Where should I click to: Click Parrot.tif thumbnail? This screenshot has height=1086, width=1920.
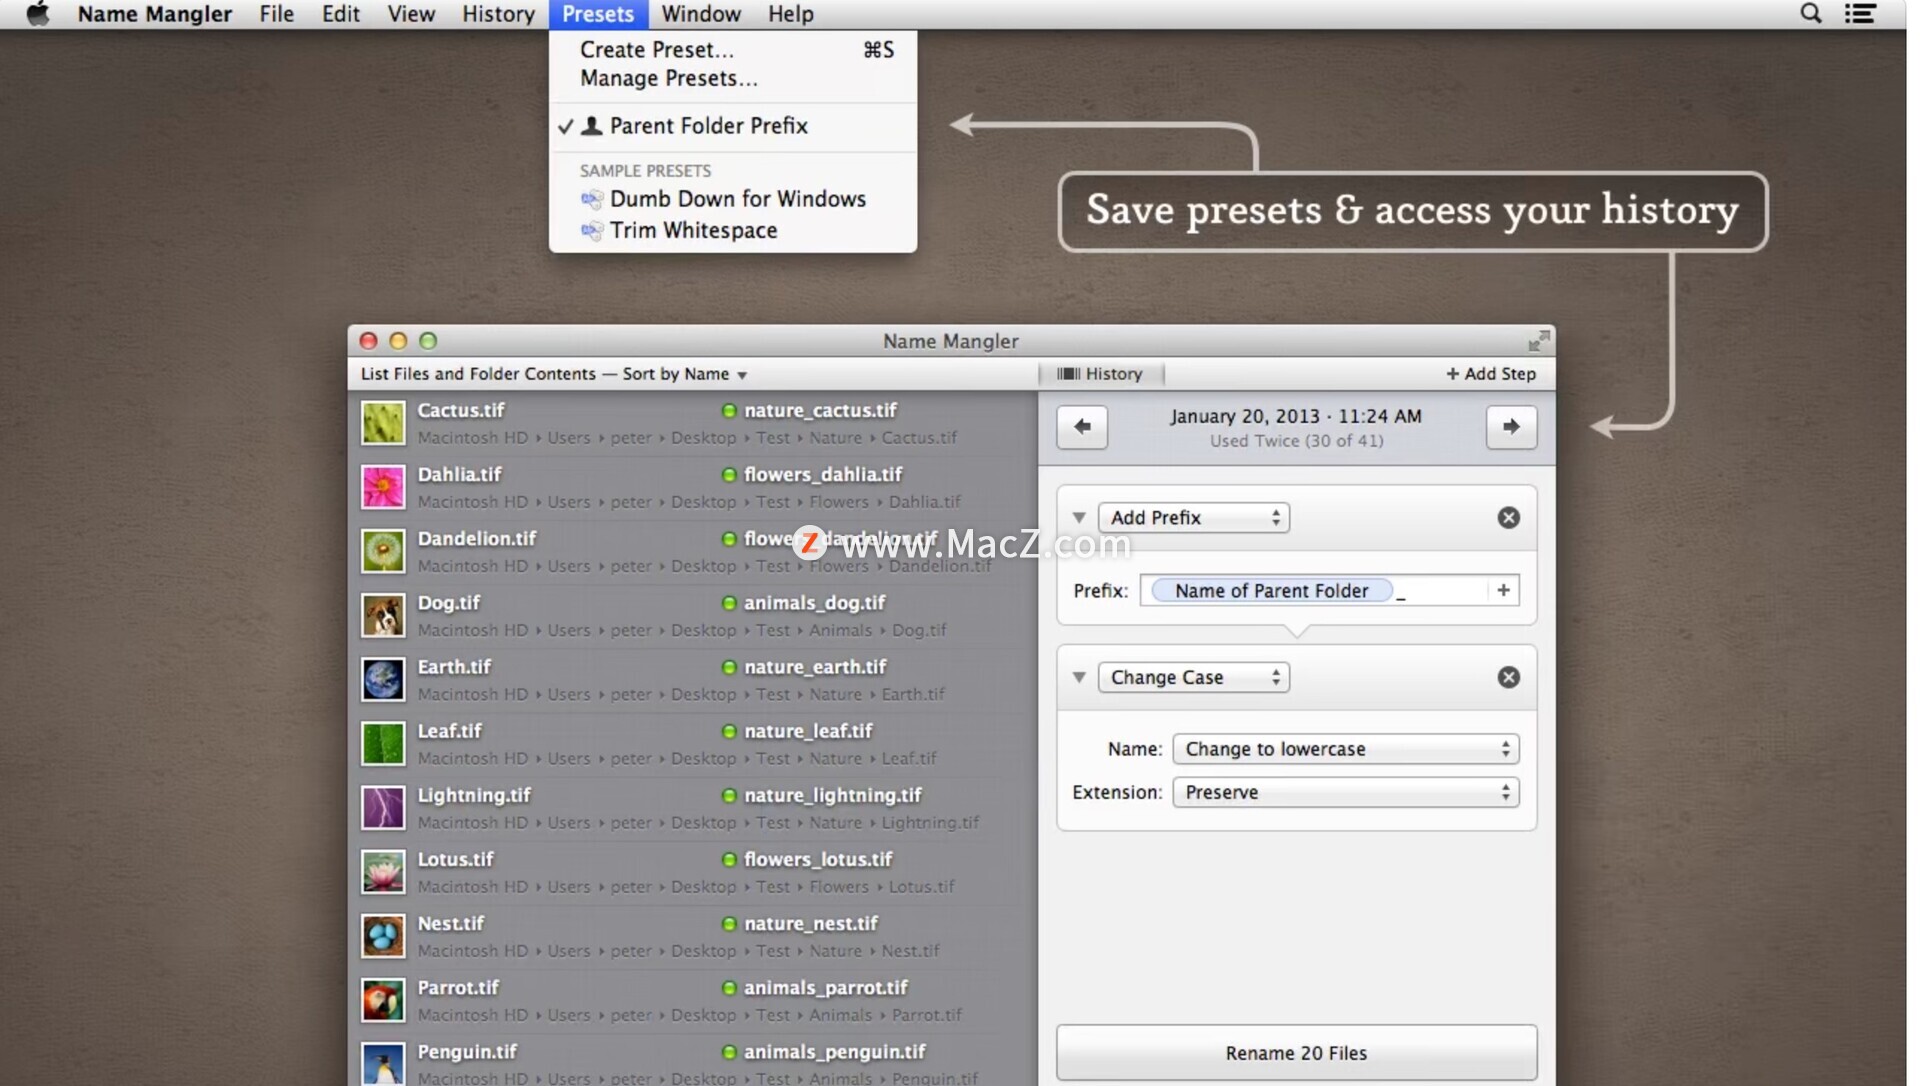click(383, 1001)
